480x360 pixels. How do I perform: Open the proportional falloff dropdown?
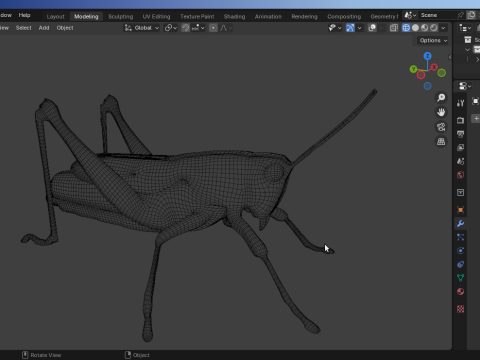point(226,28)
